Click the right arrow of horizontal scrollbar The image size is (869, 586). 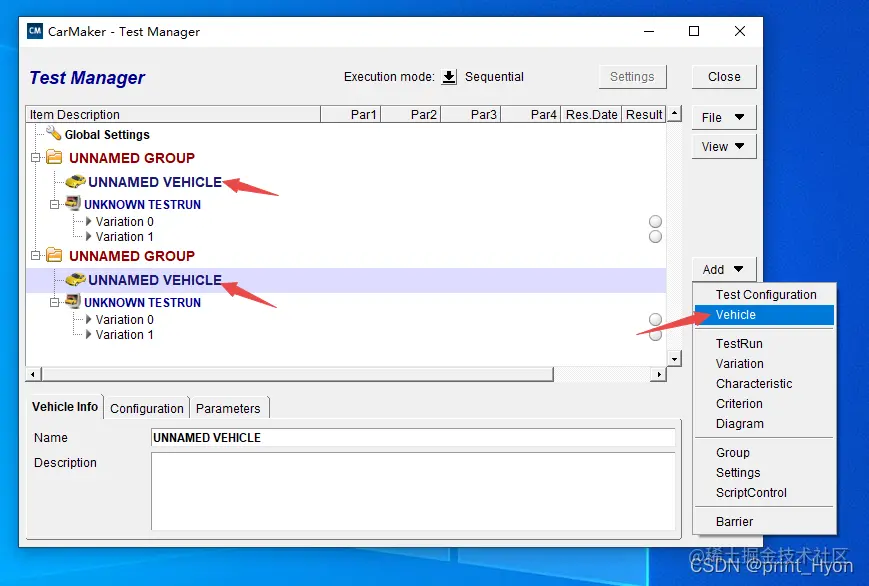[659, 374]
